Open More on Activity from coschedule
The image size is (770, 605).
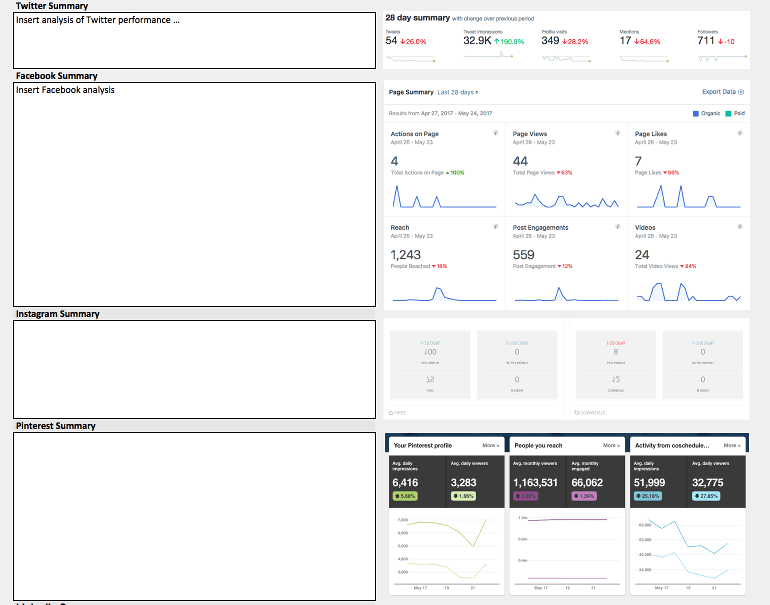tap(732, 445)
